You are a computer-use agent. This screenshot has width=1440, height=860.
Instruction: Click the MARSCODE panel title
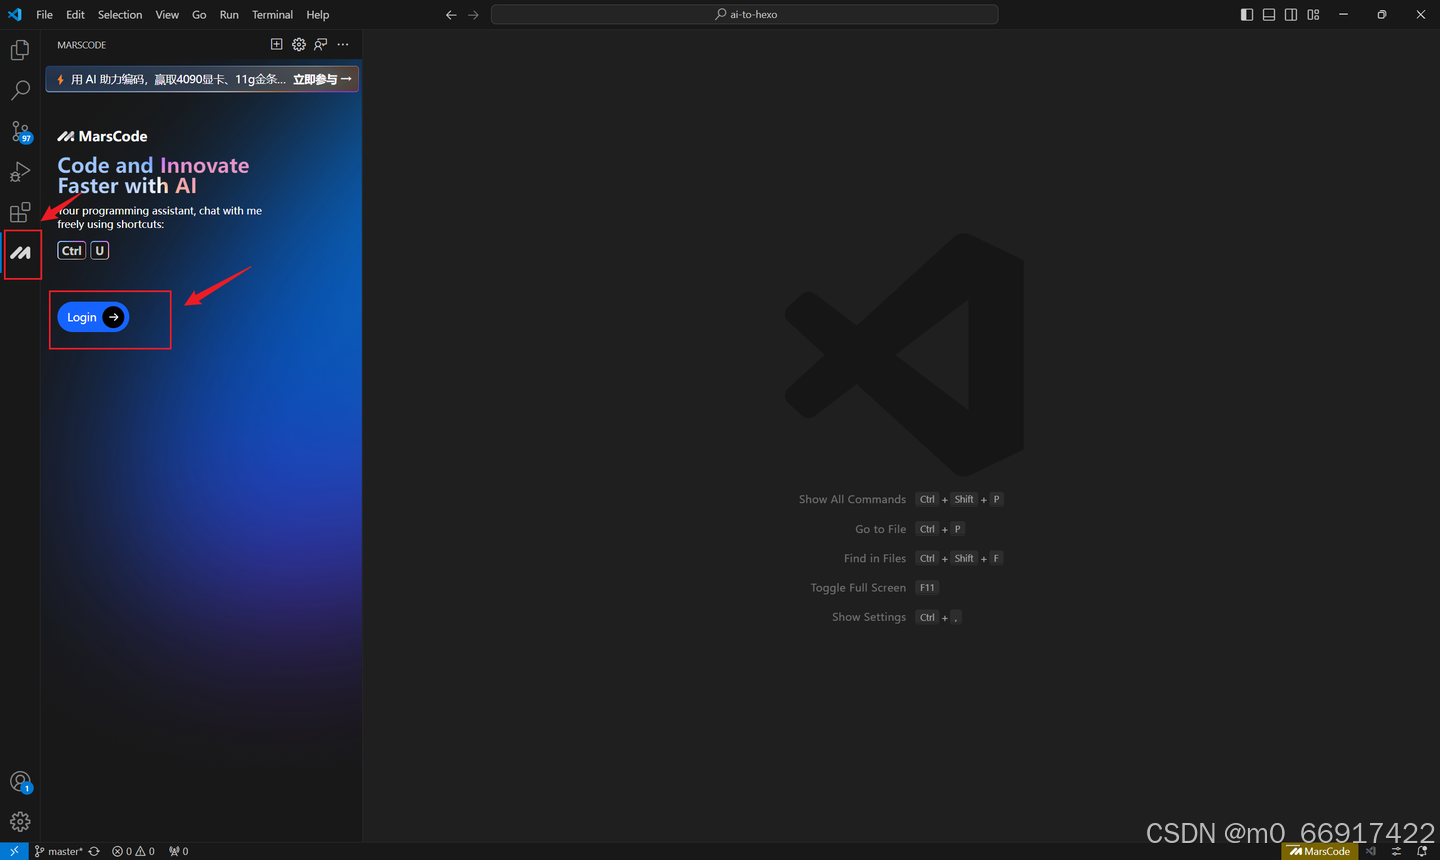click(81, 45)
